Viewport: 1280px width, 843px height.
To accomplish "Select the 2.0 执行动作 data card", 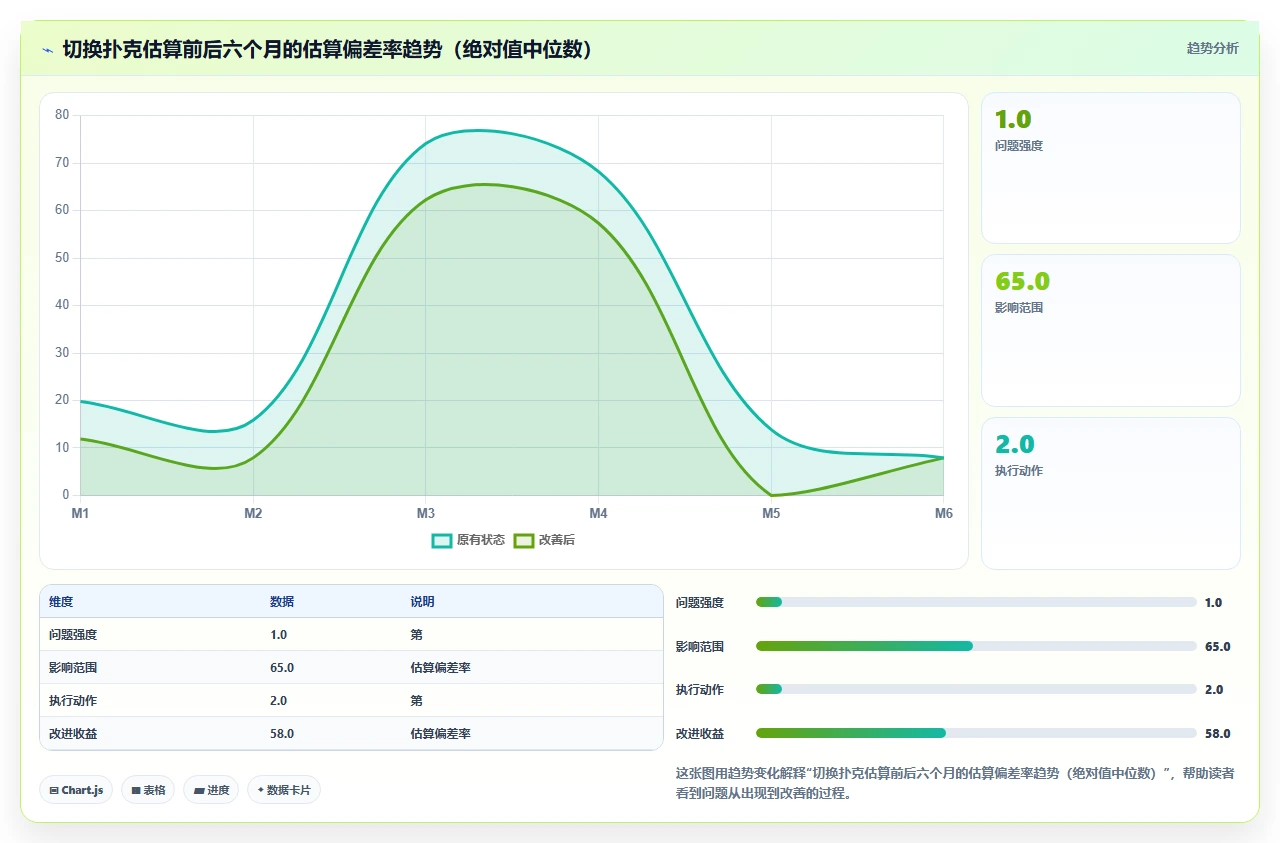I will click(x=1111, y=493).
